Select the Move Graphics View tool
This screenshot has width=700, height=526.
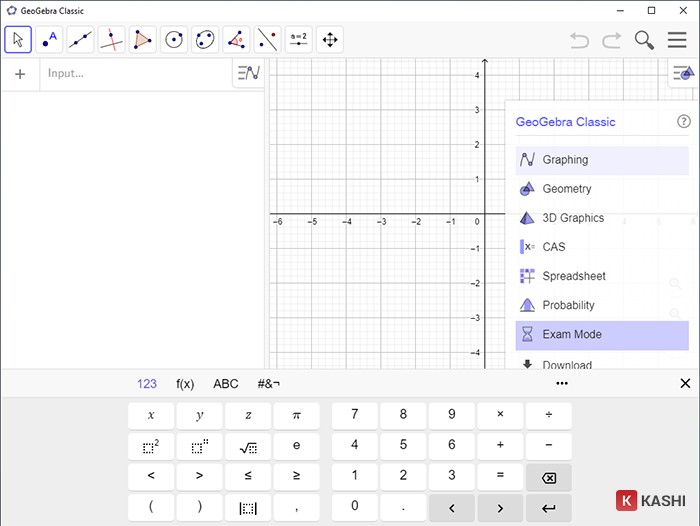click(330, 40)
